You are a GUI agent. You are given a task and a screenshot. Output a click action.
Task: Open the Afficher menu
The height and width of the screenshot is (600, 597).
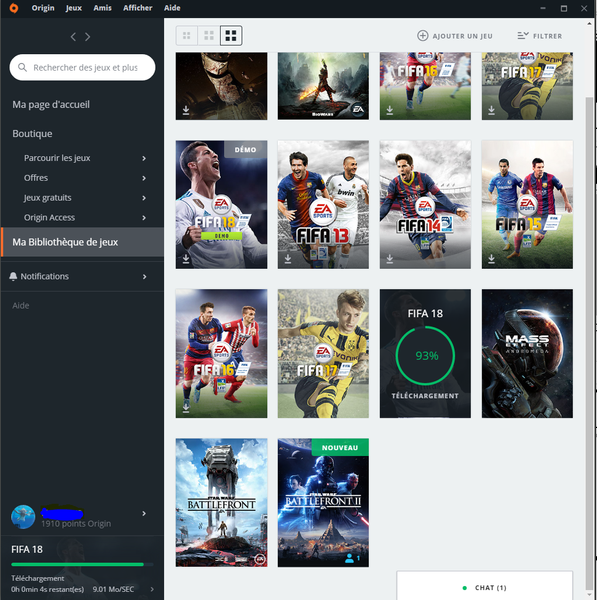tap(137, 8)
